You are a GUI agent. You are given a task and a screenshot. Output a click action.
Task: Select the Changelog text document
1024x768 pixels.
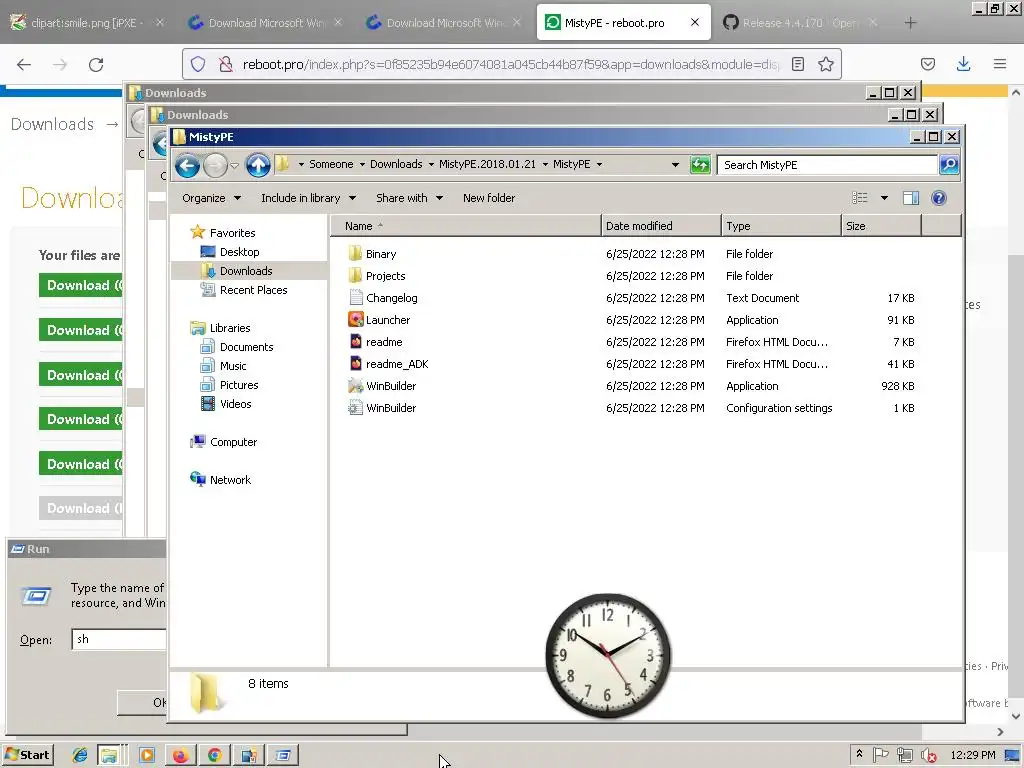[x=383, y=298]
